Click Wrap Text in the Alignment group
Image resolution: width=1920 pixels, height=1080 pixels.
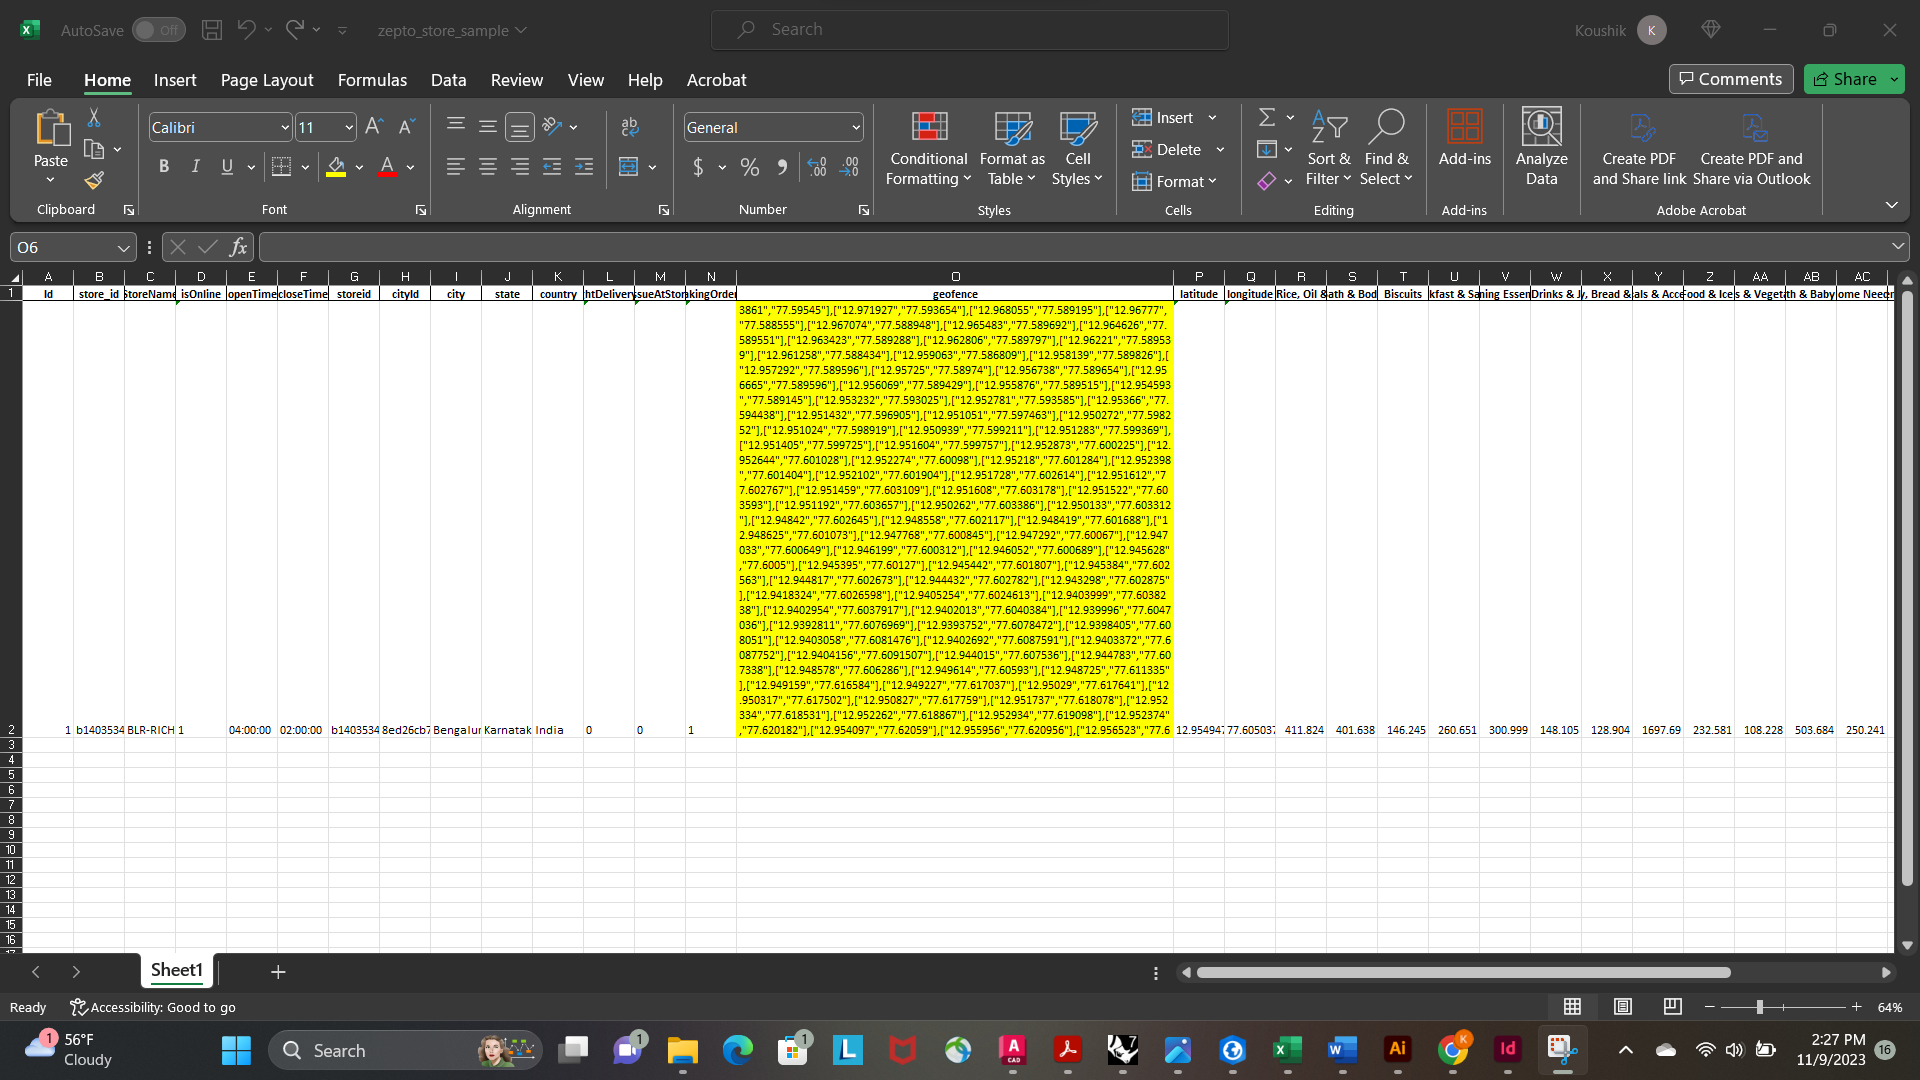tap(630, 127)
